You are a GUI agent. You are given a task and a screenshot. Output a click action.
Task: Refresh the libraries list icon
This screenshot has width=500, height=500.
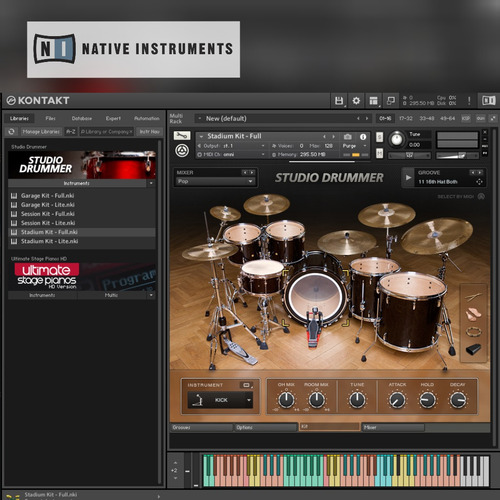pos(11,132)
